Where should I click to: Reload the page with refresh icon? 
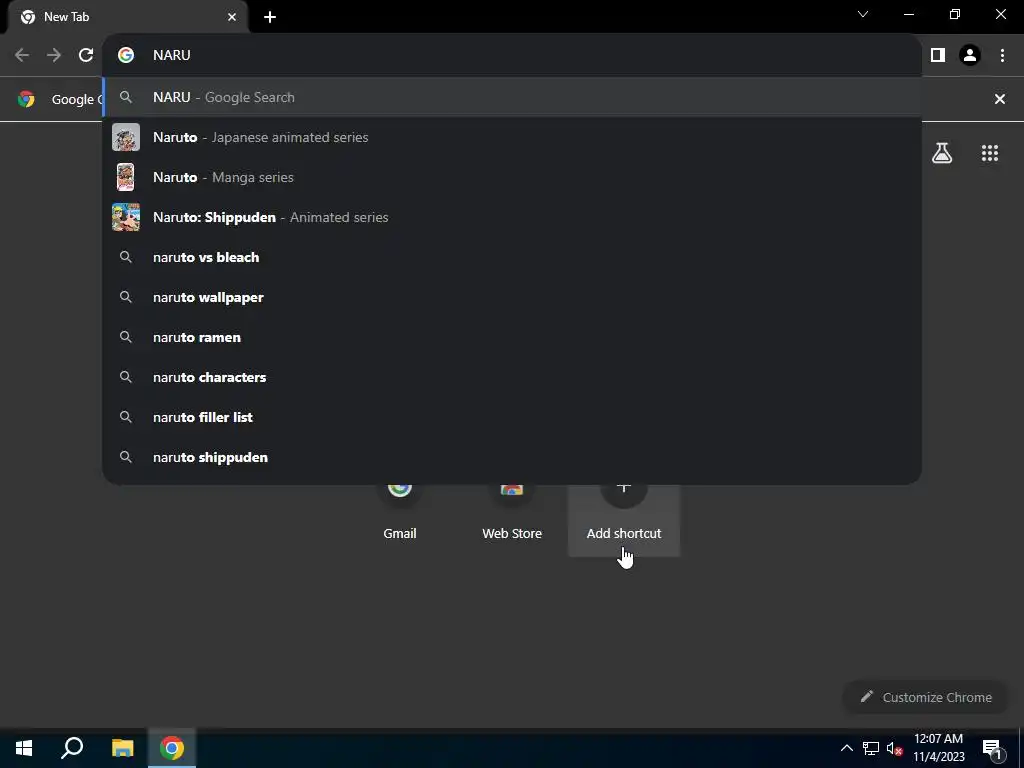tap(86, 55)
